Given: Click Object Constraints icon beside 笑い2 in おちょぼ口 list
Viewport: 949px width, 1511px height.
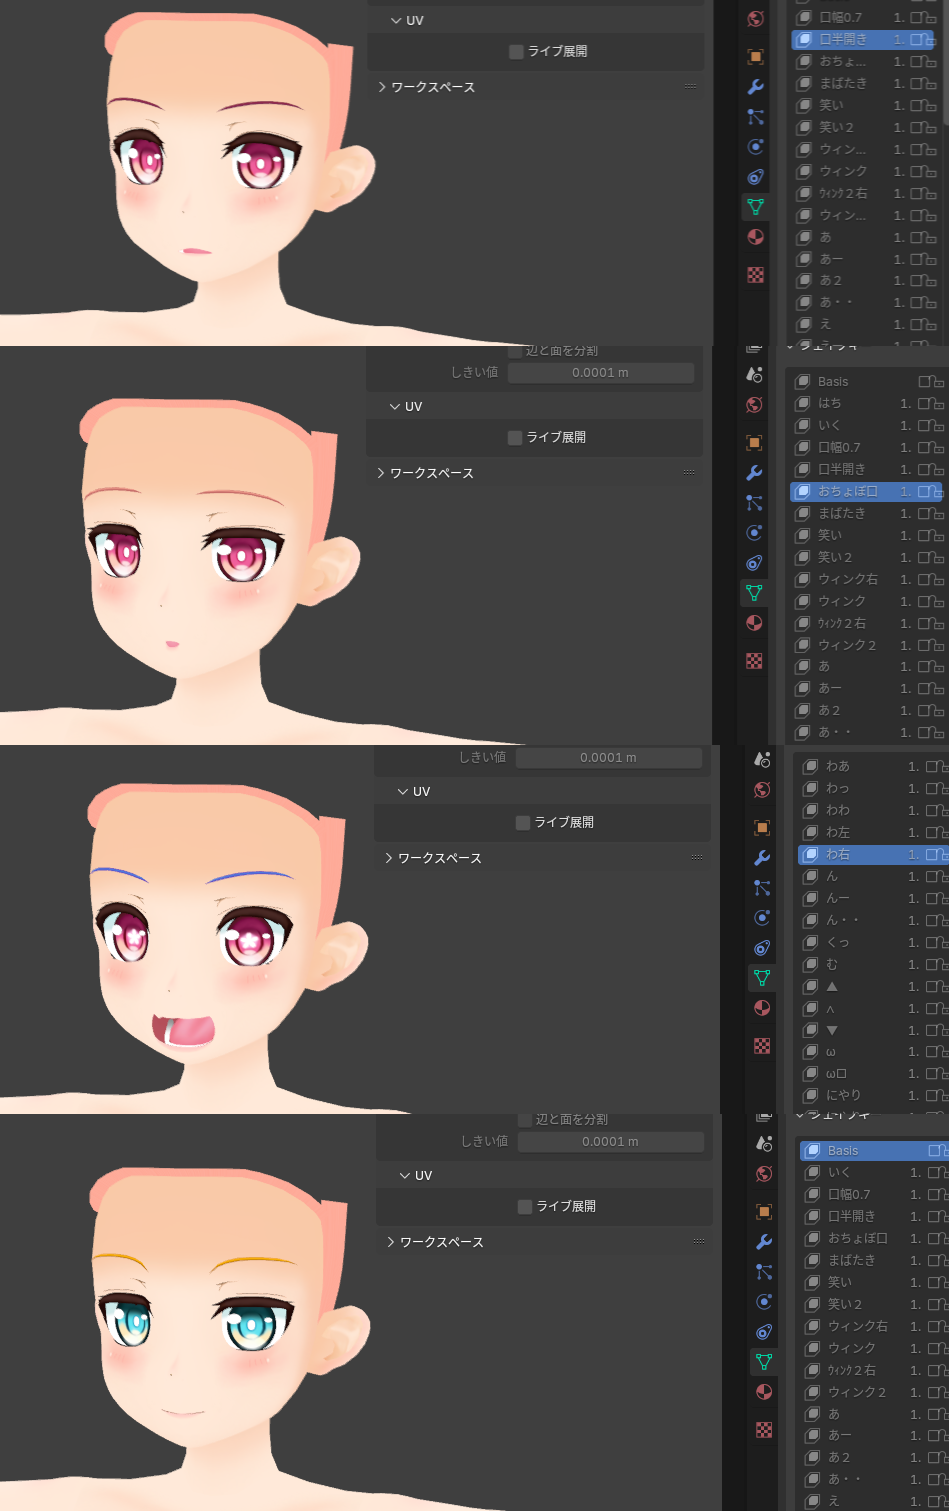Looking at the screenshot, I should (755, 563).
